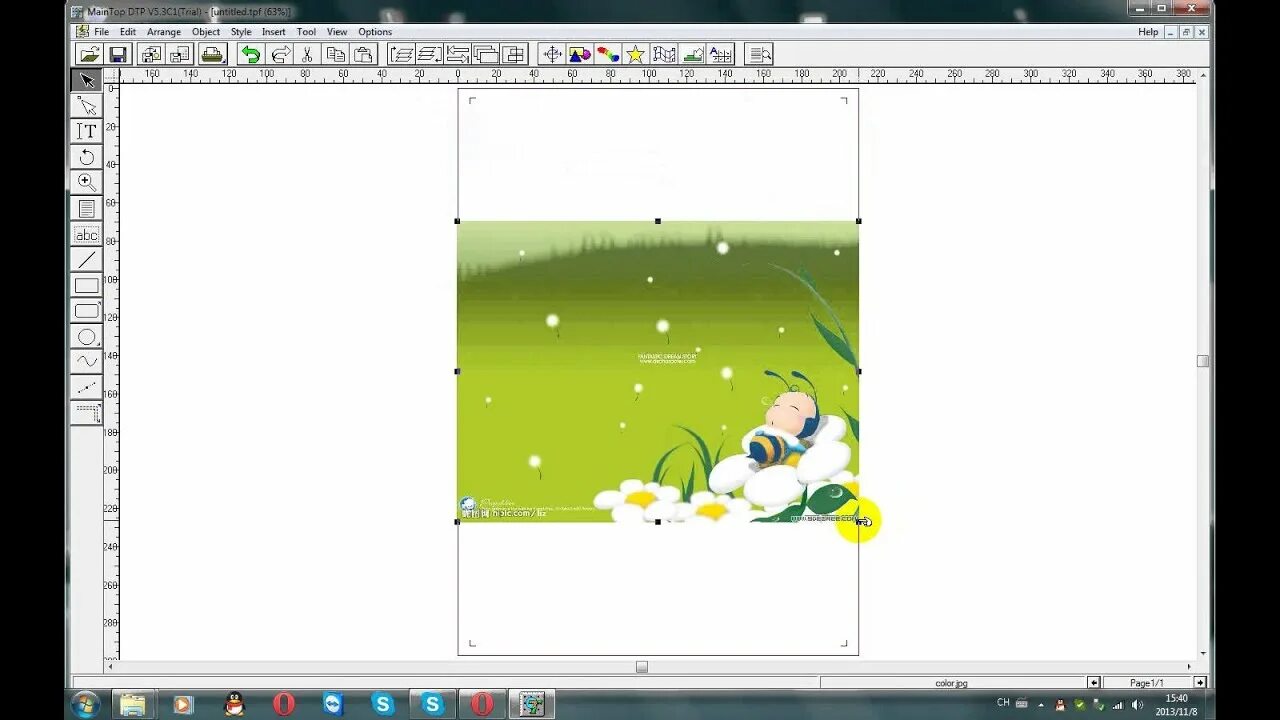The image size is (1280, 720).
Task: Select the Curve wave tool
Action: 87,362
